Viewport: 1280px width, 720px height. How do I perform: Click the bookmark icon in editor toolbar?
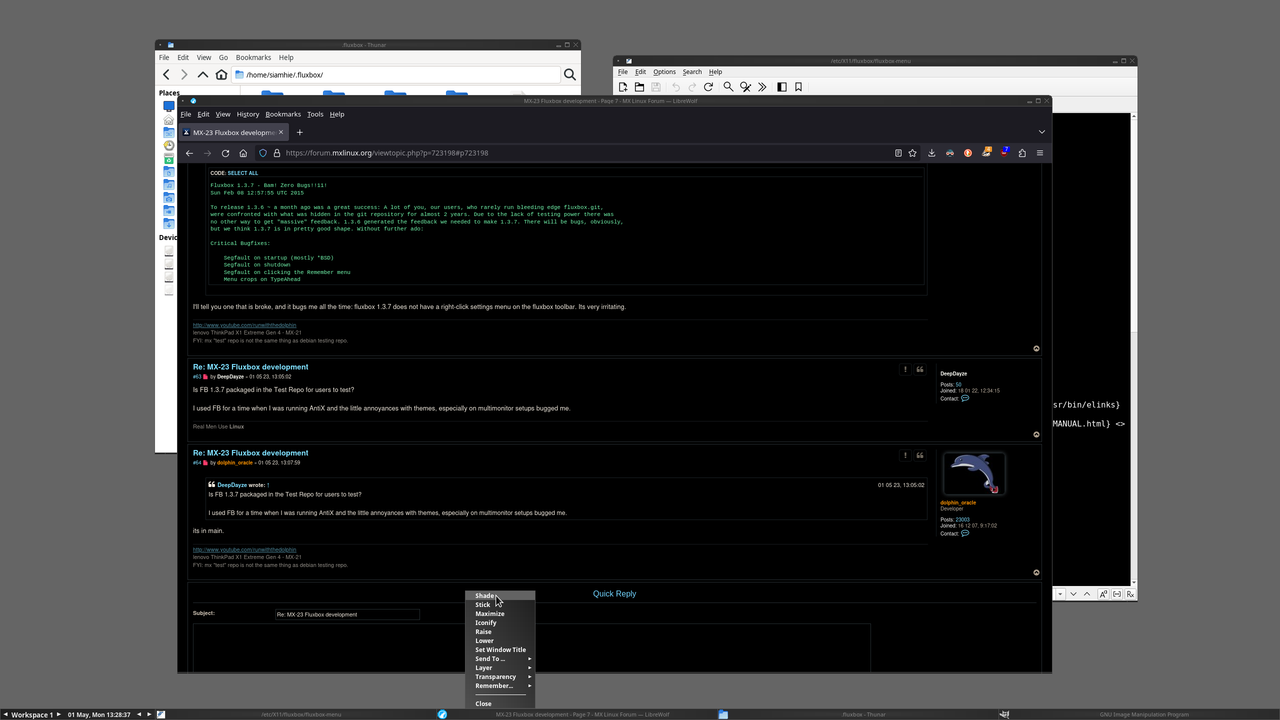click(798, 87)
